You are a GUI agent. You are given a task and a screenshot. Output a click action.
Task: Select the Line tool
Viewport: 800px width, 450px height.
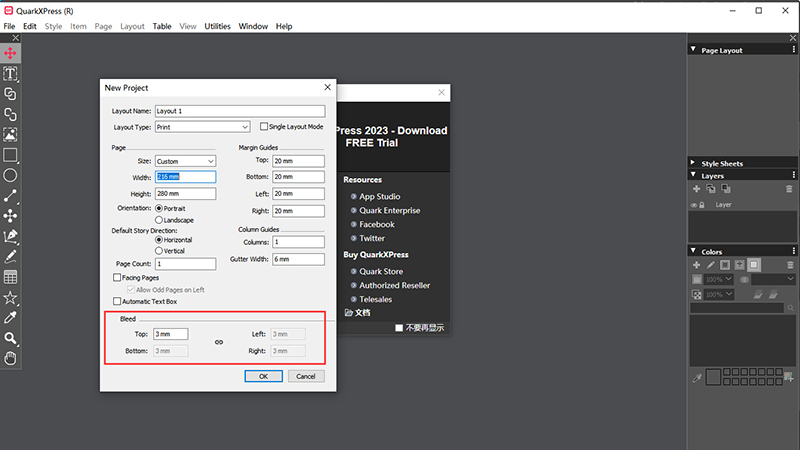(10, 196)
